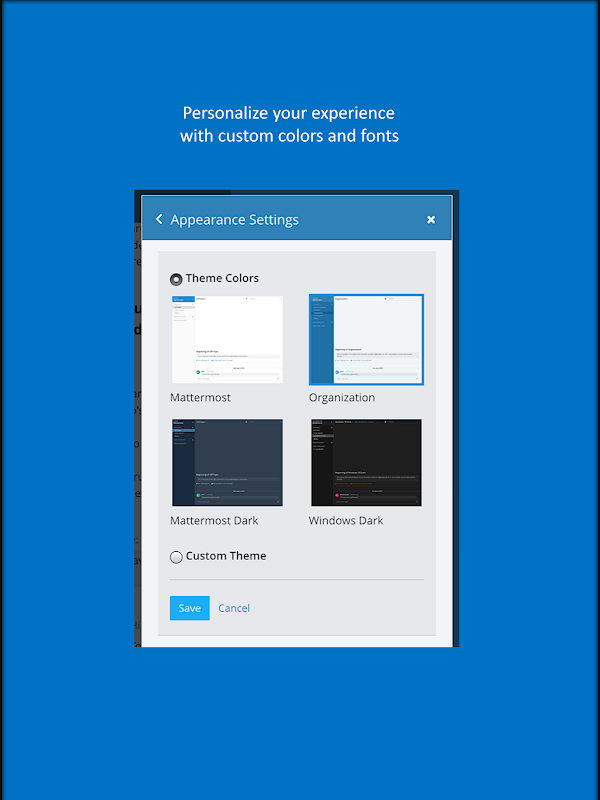Choose the Organization theme thumbnail
Image resolution: width=600 pixels, height=800 pixels.
(x=366, y=339)
